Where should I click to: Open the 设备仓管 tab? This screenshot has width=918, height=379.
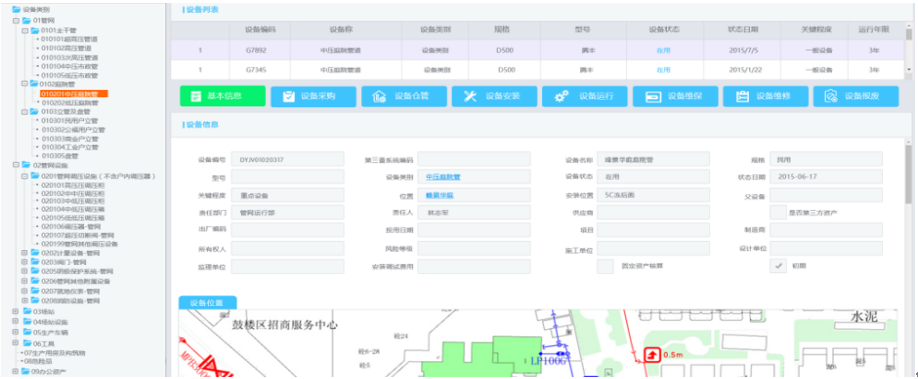404,97
